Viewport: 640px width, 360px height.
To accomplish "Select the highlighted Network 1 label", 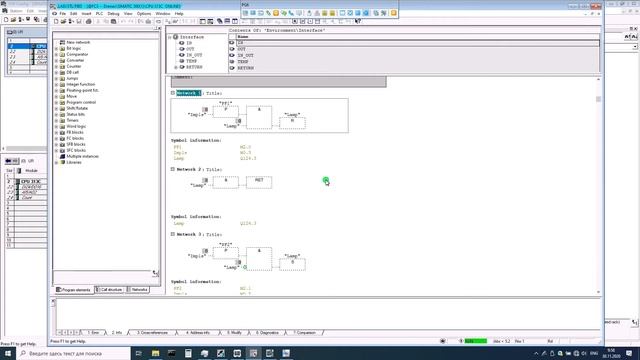I will pos(189,93).
